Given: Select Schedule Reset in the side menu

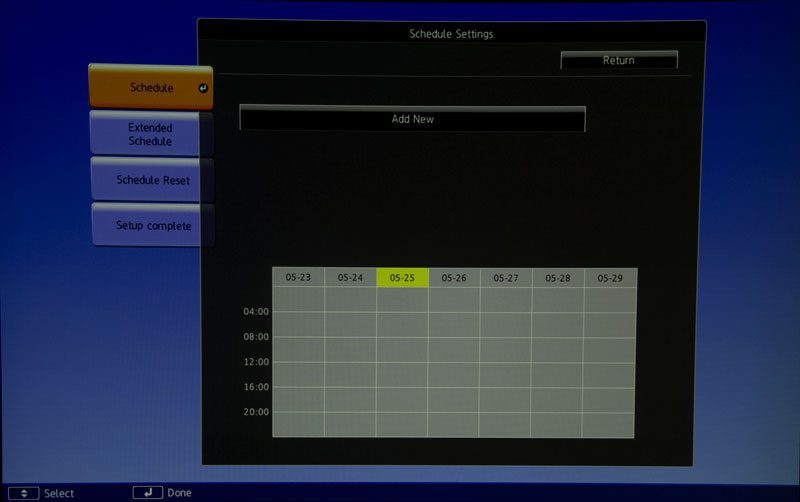Looking at the screenshot, I should click(152, 180).
